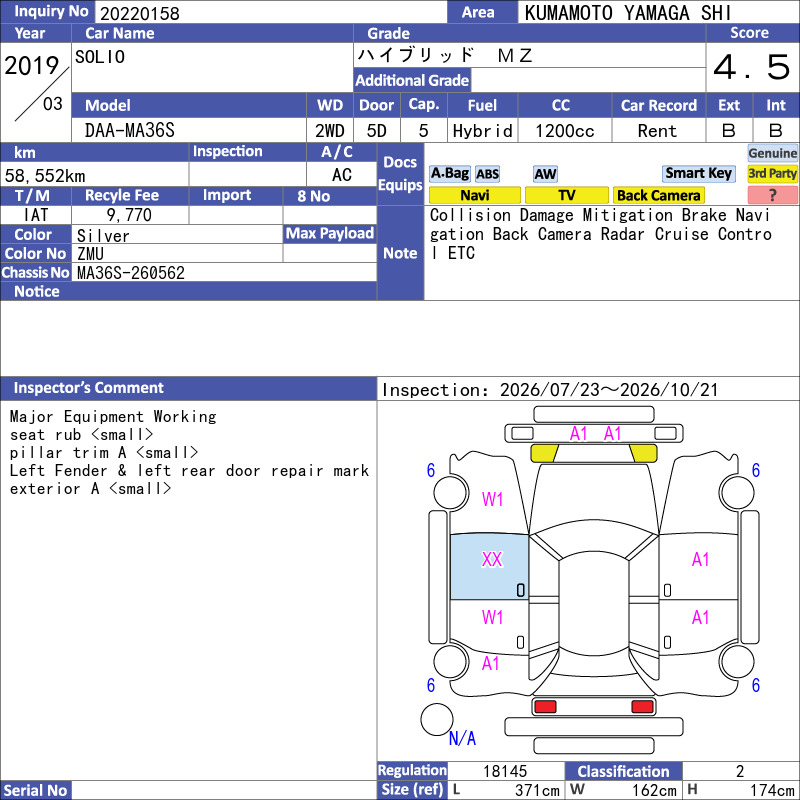Click the inquiry number 20220158
Screen dimensions: 800x800
tap(140, 13)
